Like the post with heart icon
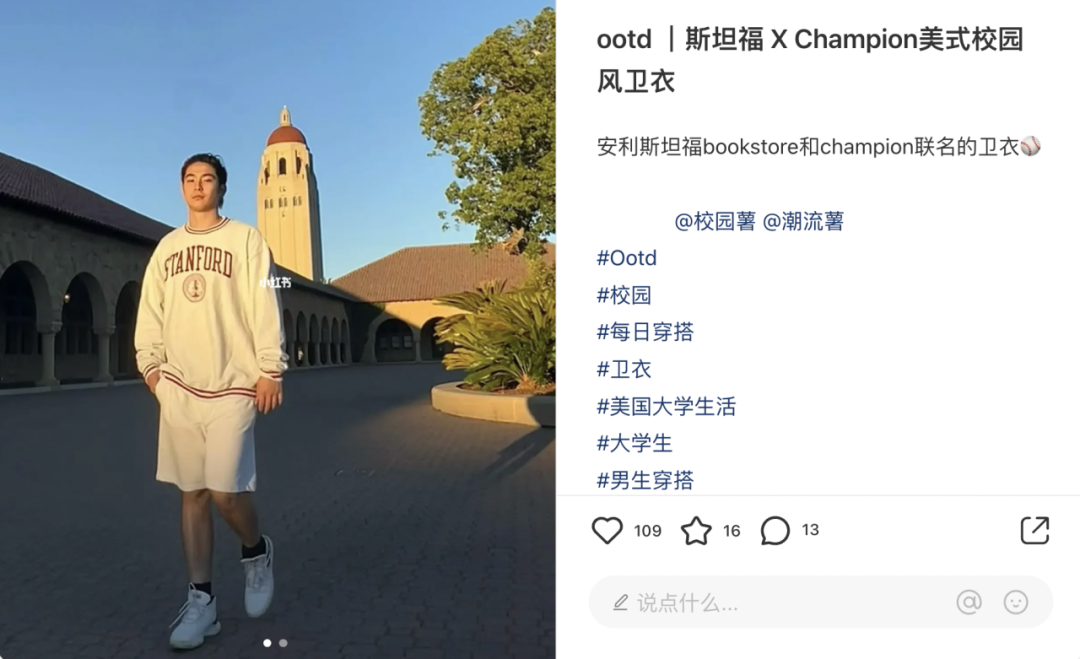This screenshot has width=1080, height=659. pyautogui.click(x=607, y=530)
